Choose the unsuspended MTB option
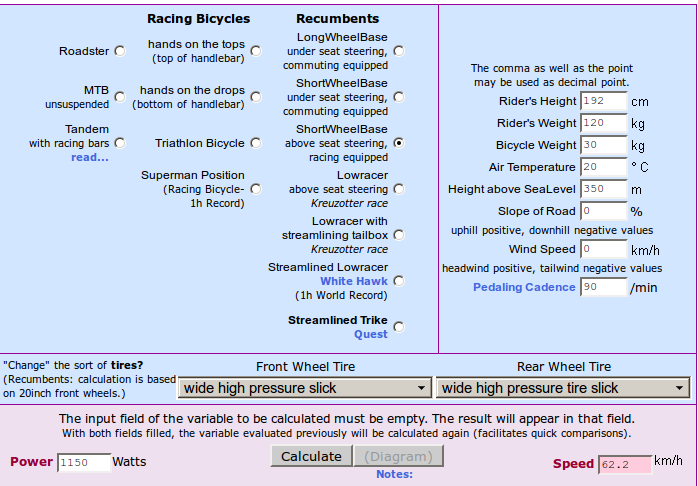This screenshot has height=486, width=698. (x=120, y=97)
